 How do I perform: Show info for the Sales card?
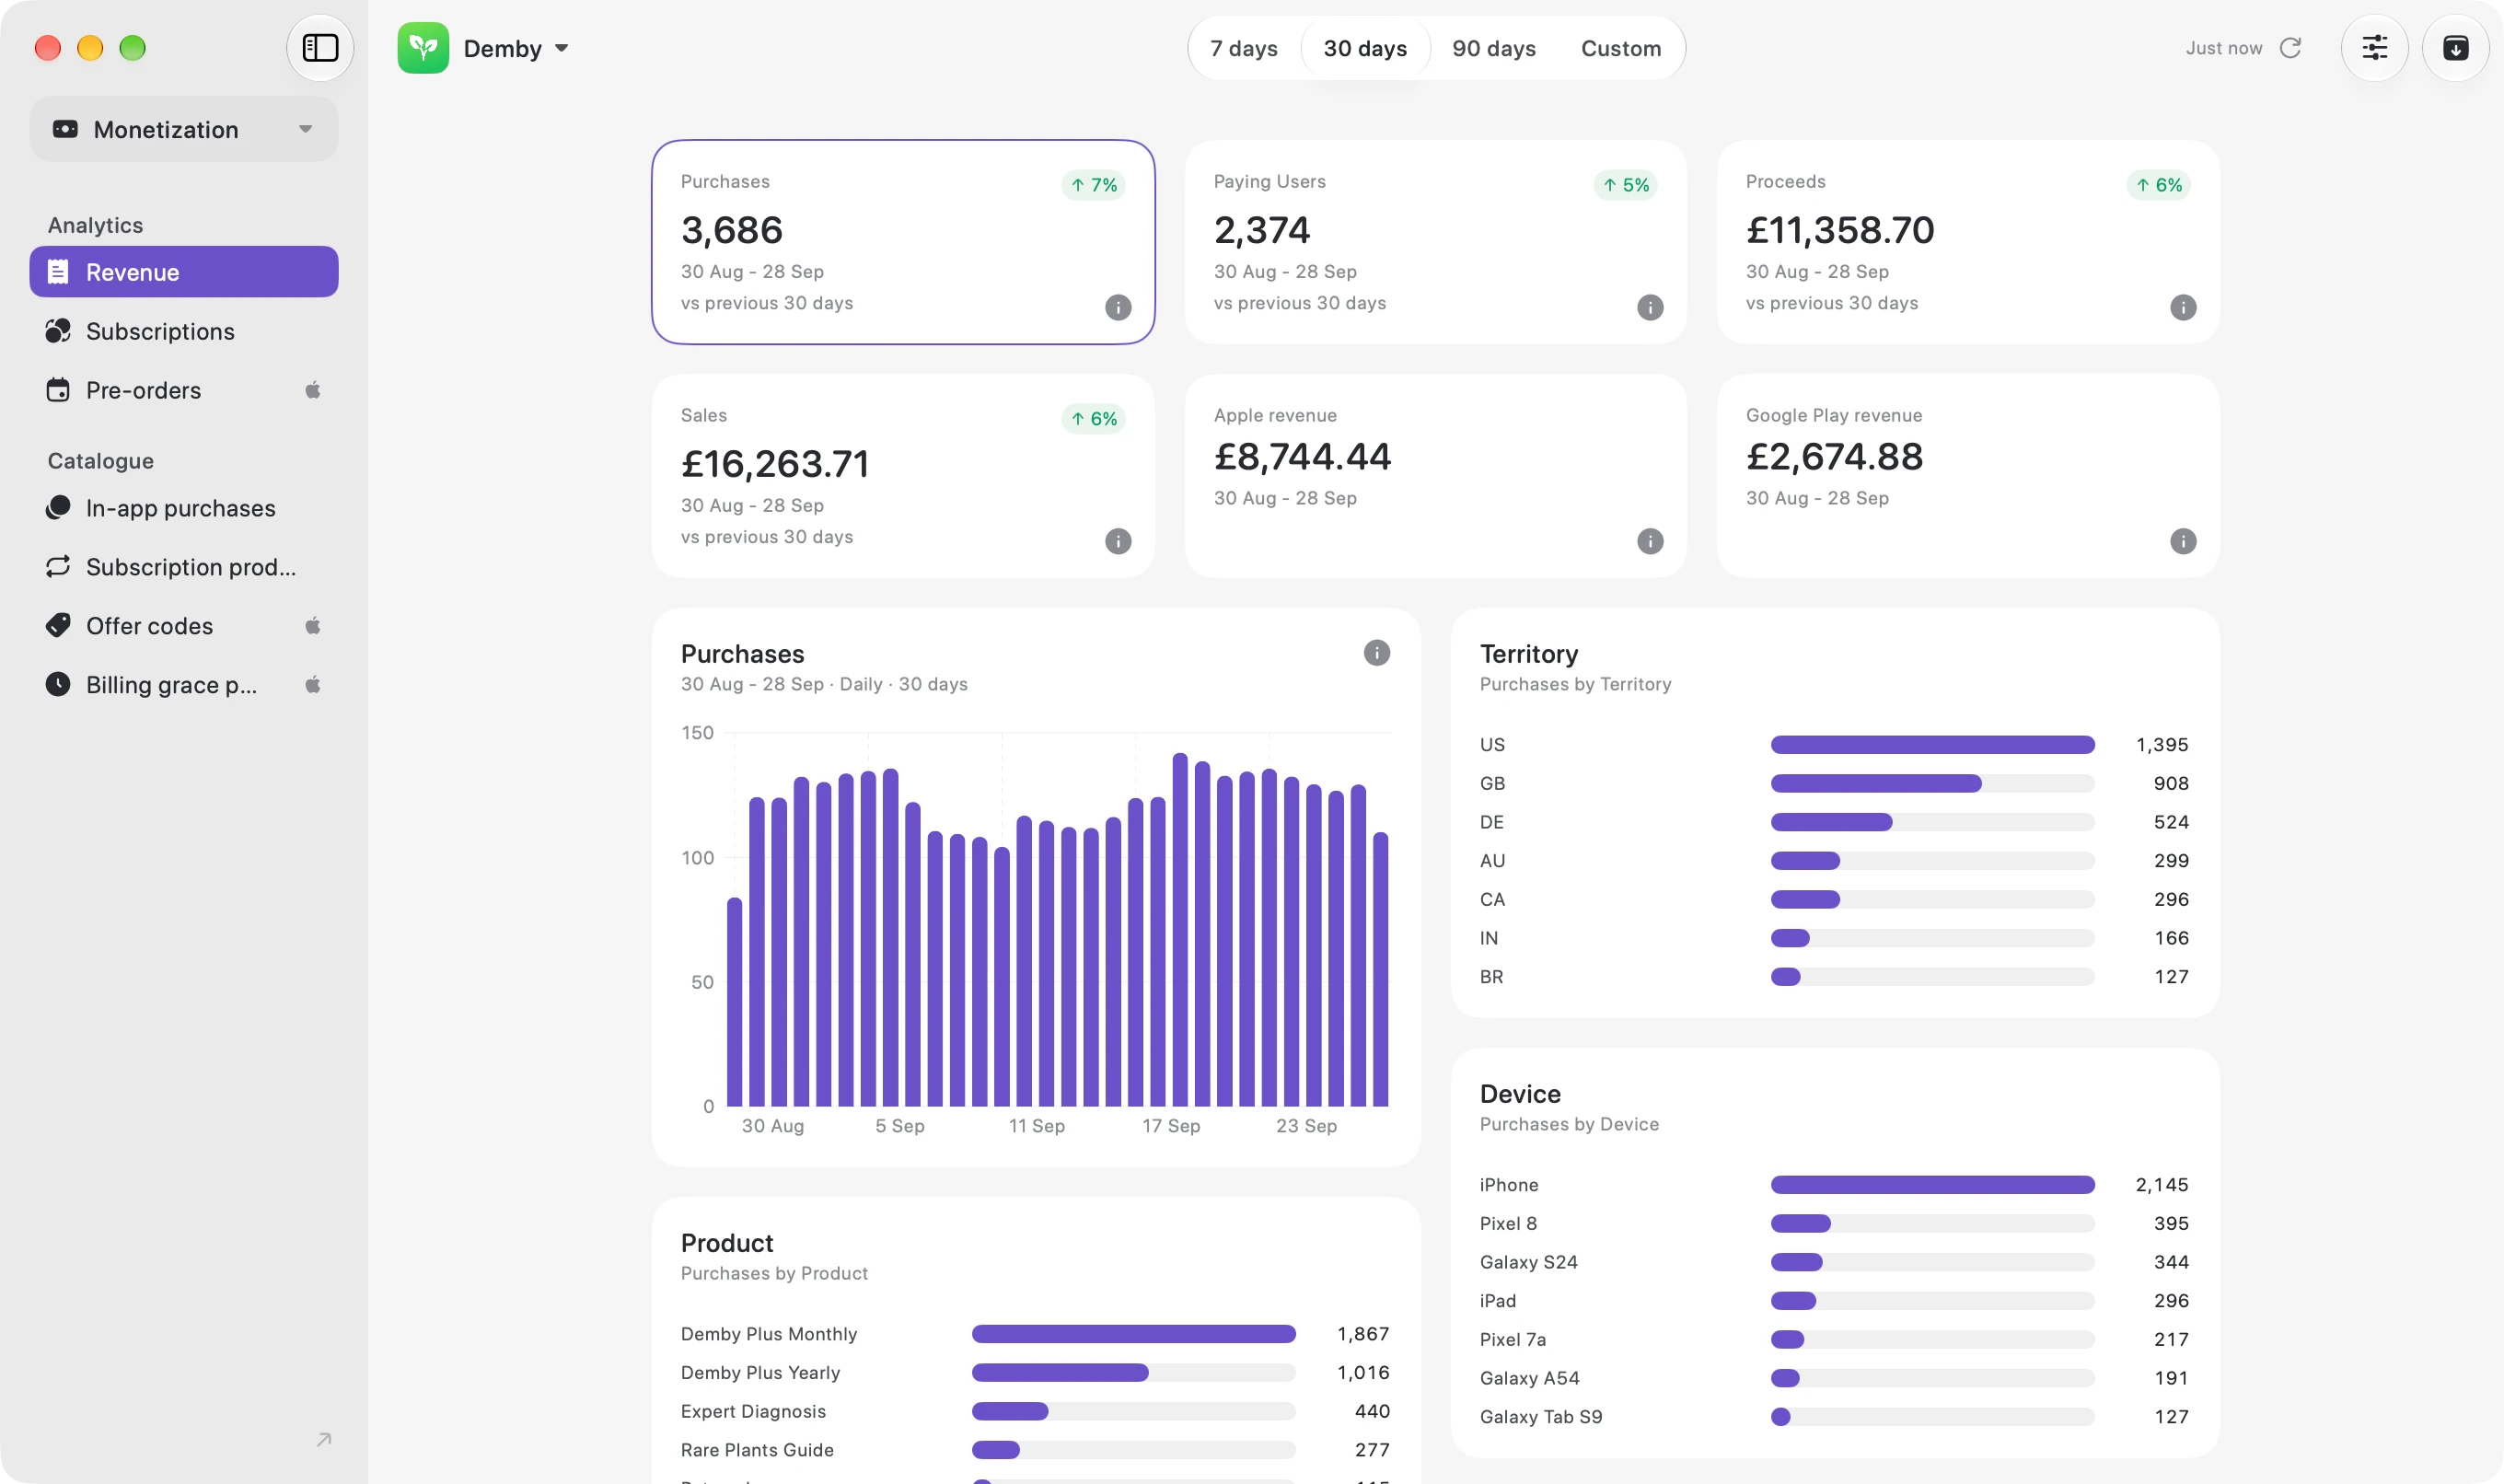coord(1118,541)
